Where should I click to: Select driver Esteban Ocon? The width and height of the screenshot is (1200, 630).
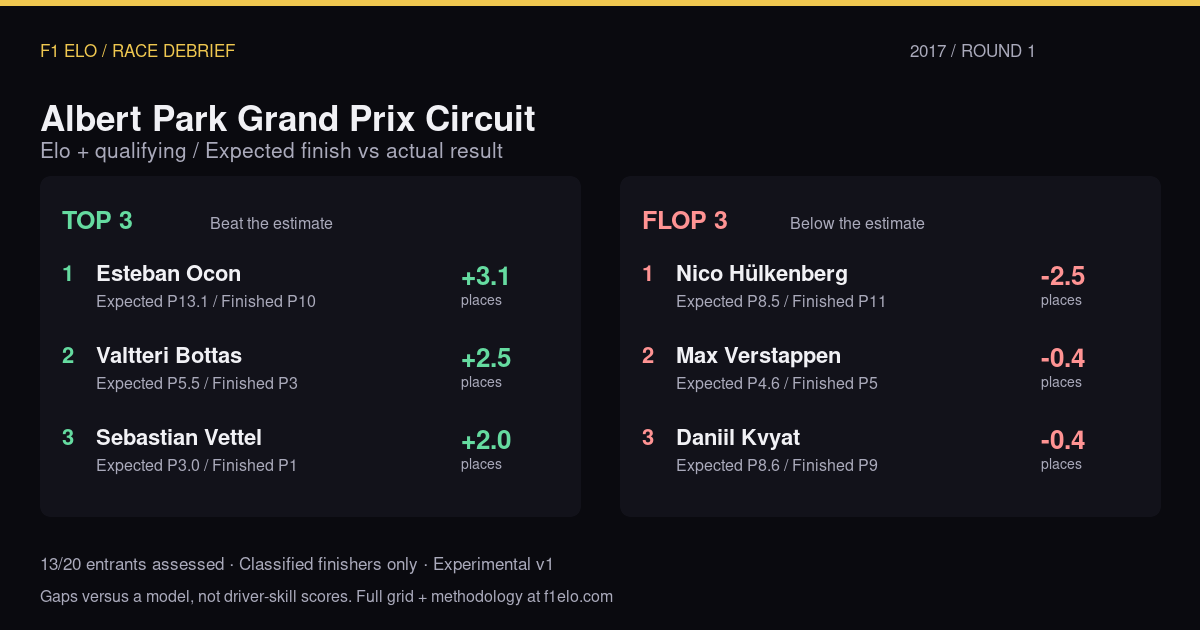point(168,274)
